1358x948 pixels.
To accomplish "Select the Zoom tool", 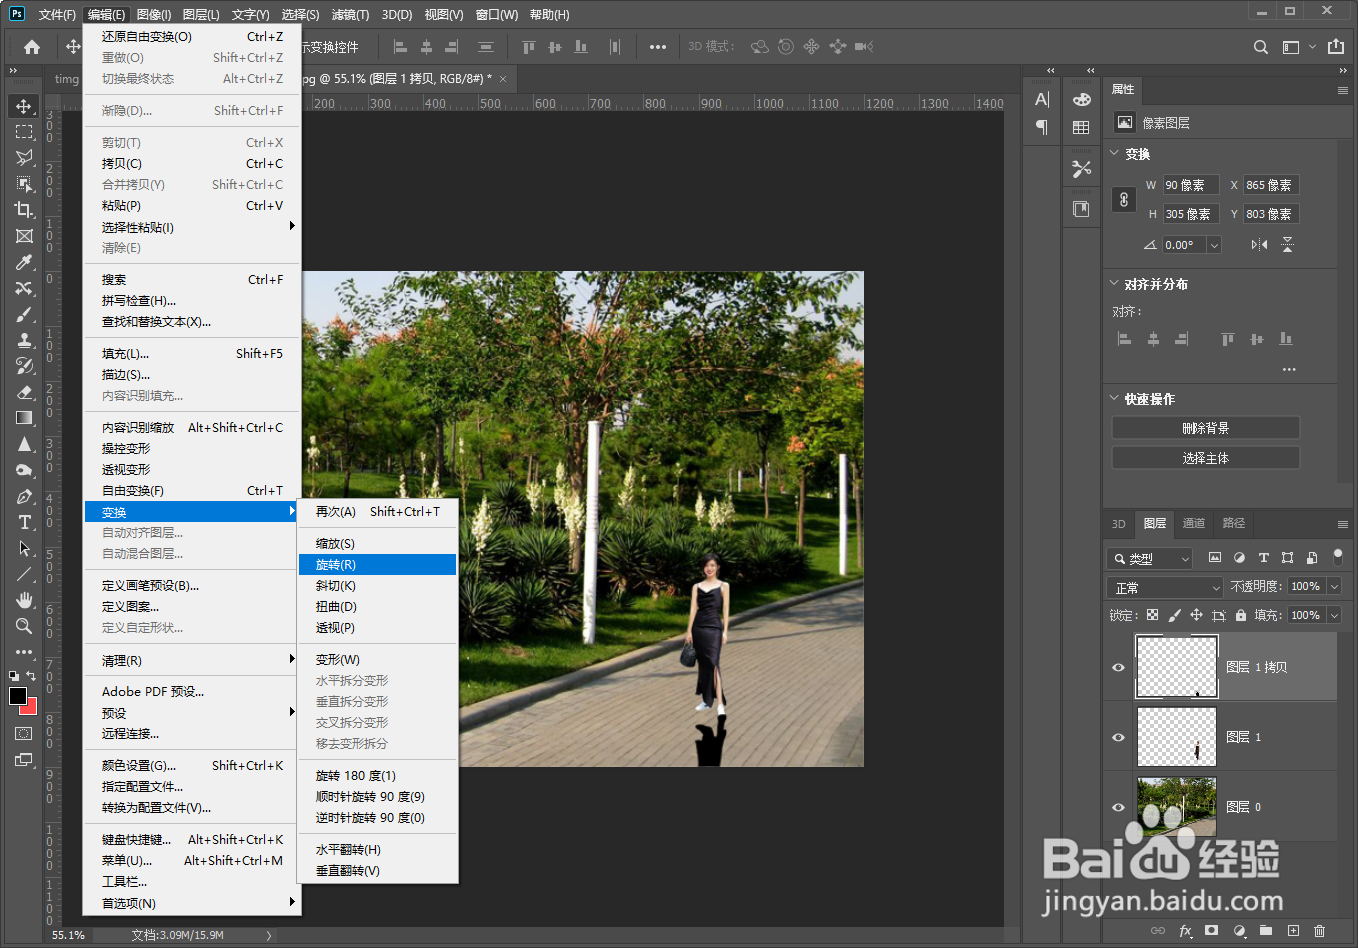I will (24, 626).
